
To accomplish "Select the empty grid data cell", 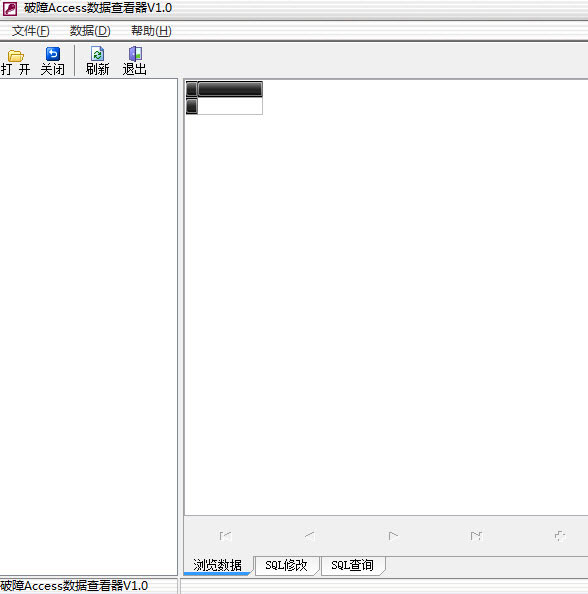I will pos(230,106).
